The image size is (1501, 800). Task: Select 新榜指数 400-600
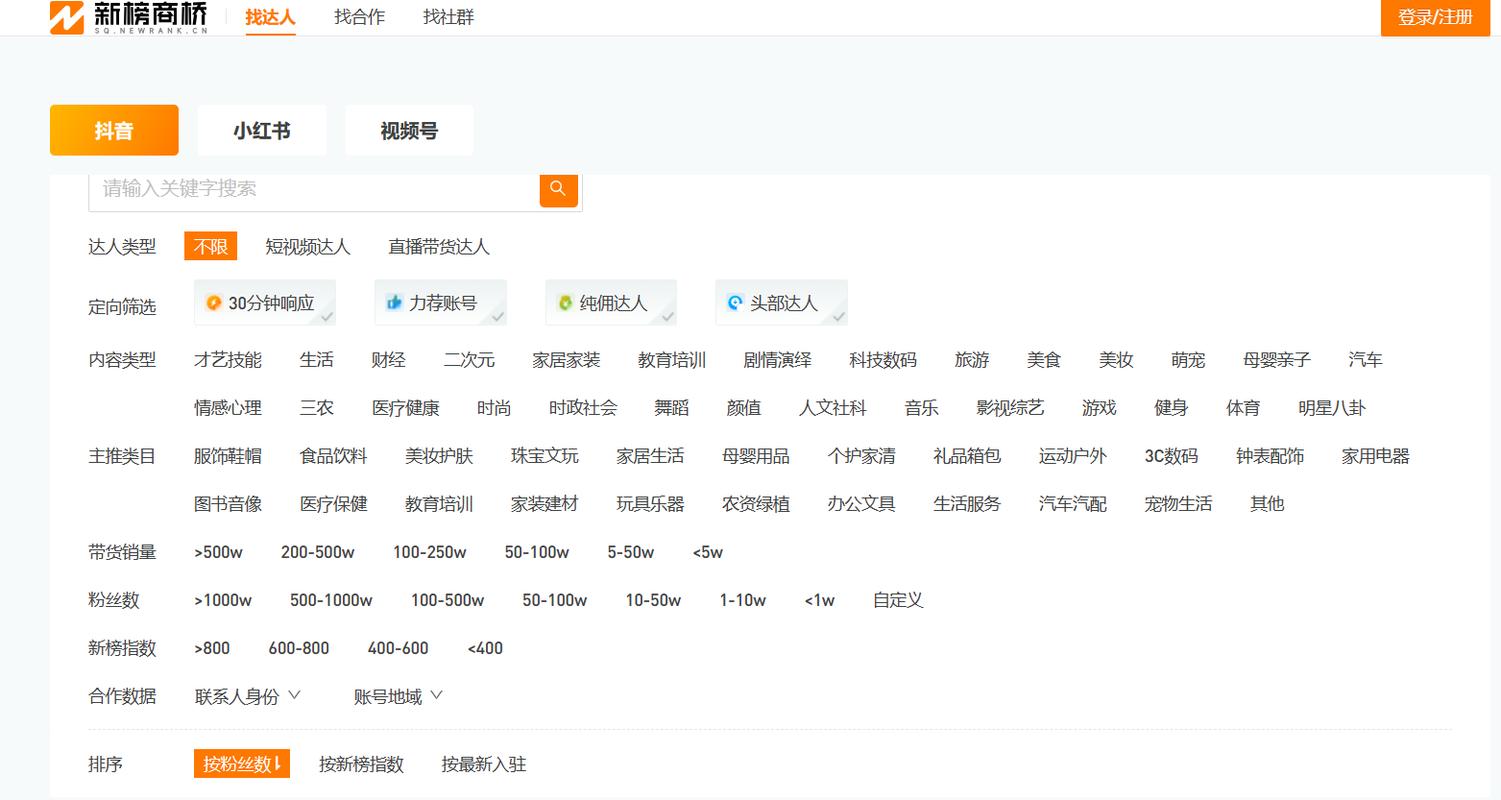[x=398, y=648]
